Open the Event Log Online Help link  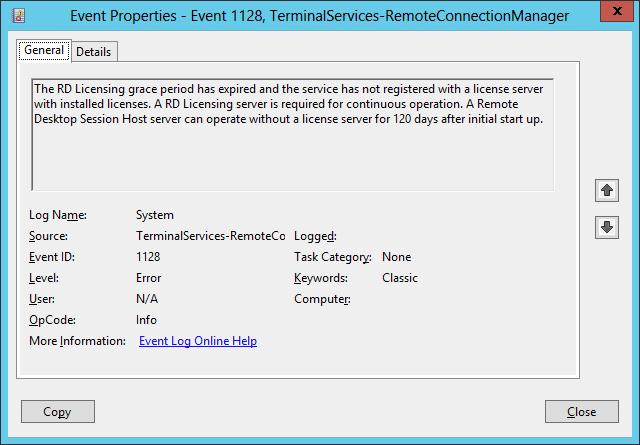point(198,341)
